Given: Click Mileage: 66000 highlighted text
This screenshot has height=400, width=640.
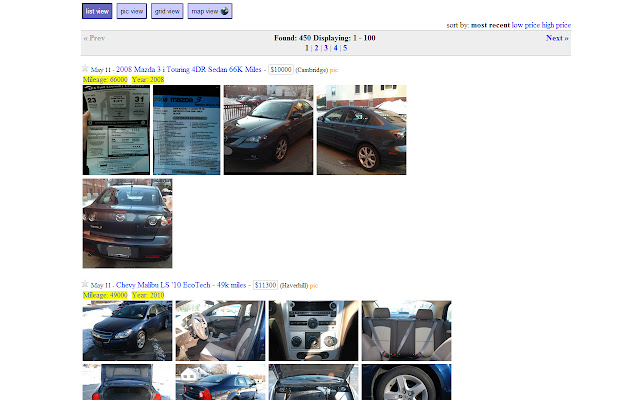Looking at the screenshot, I should (105, 80).
